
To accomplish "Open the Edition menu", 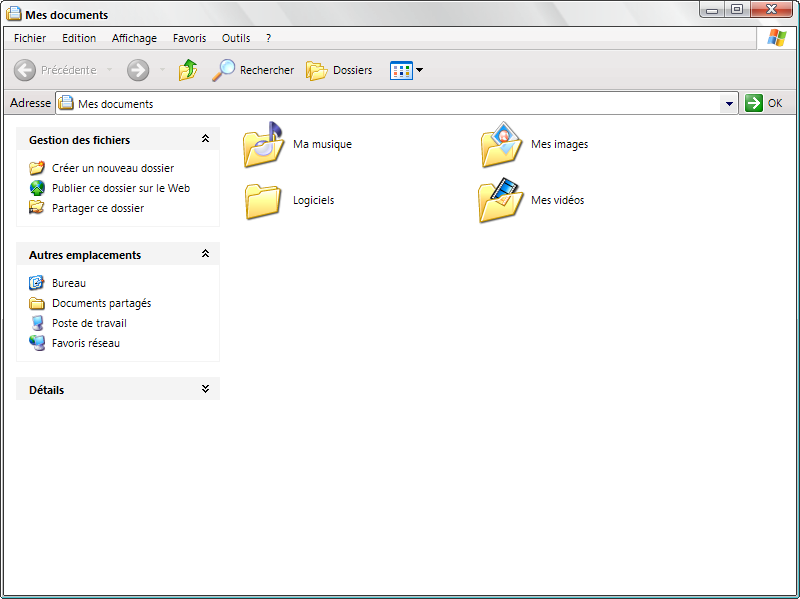I will [79, 38].
